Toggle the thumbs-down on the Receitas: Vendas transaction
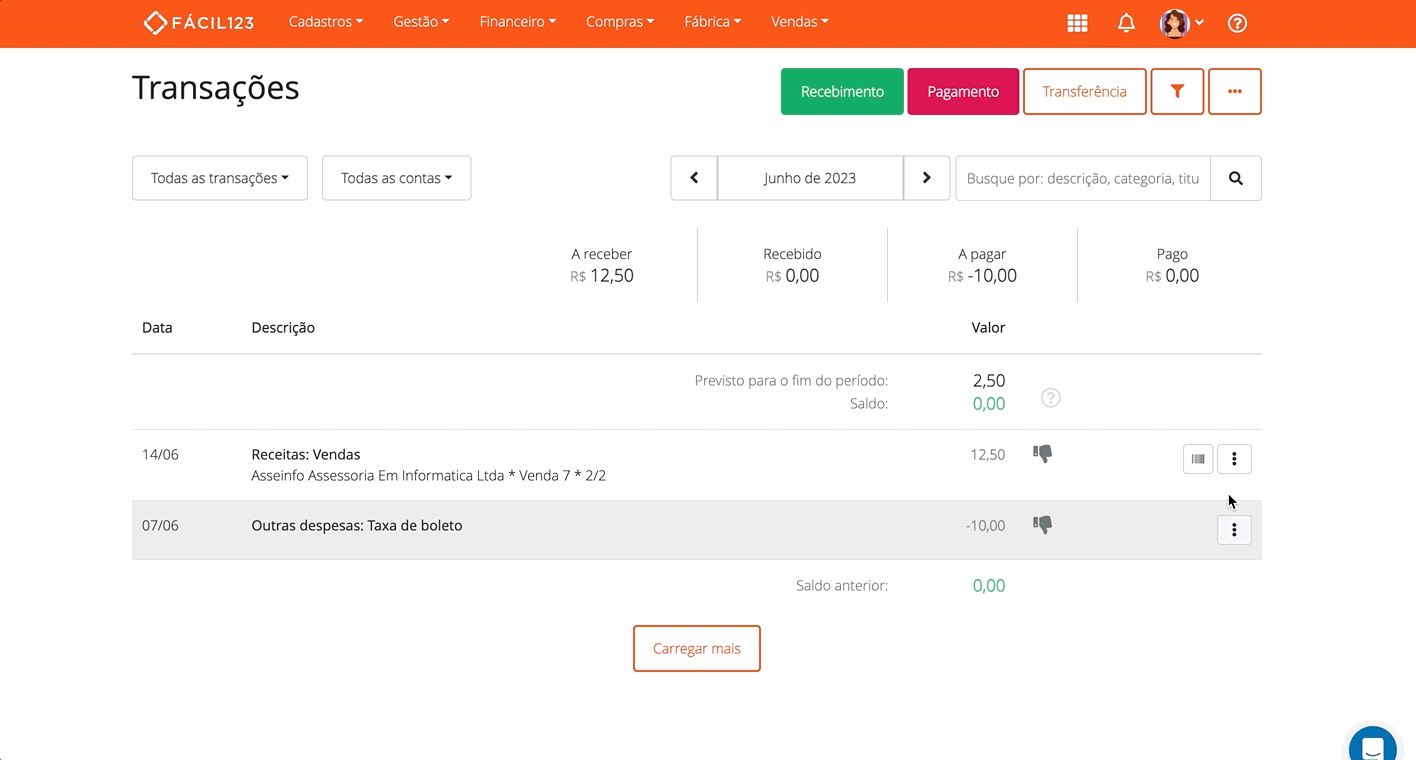The width and height of the screenshot is (1416, 760). [x=1042, y=453]
